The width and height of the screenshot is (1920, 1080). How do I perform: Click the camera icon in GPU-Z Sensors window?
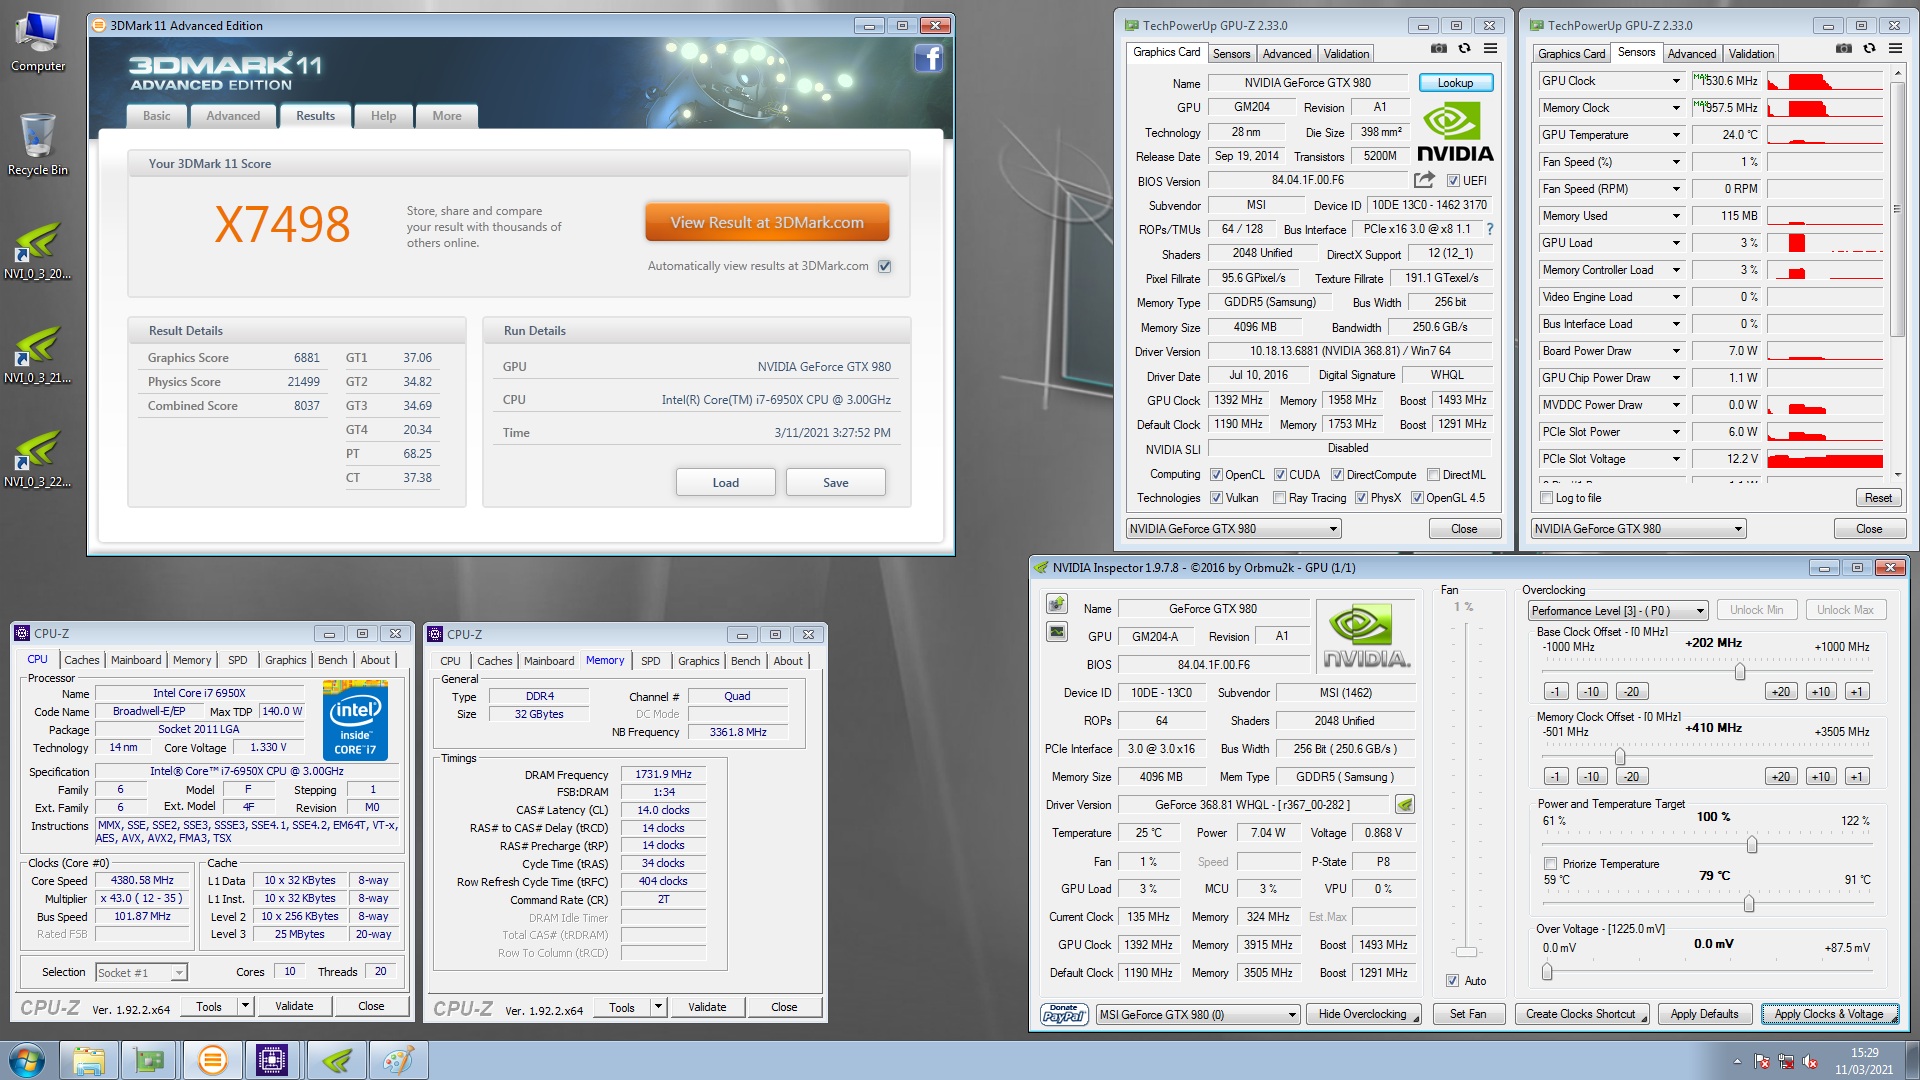click(x=1843, y=49)
